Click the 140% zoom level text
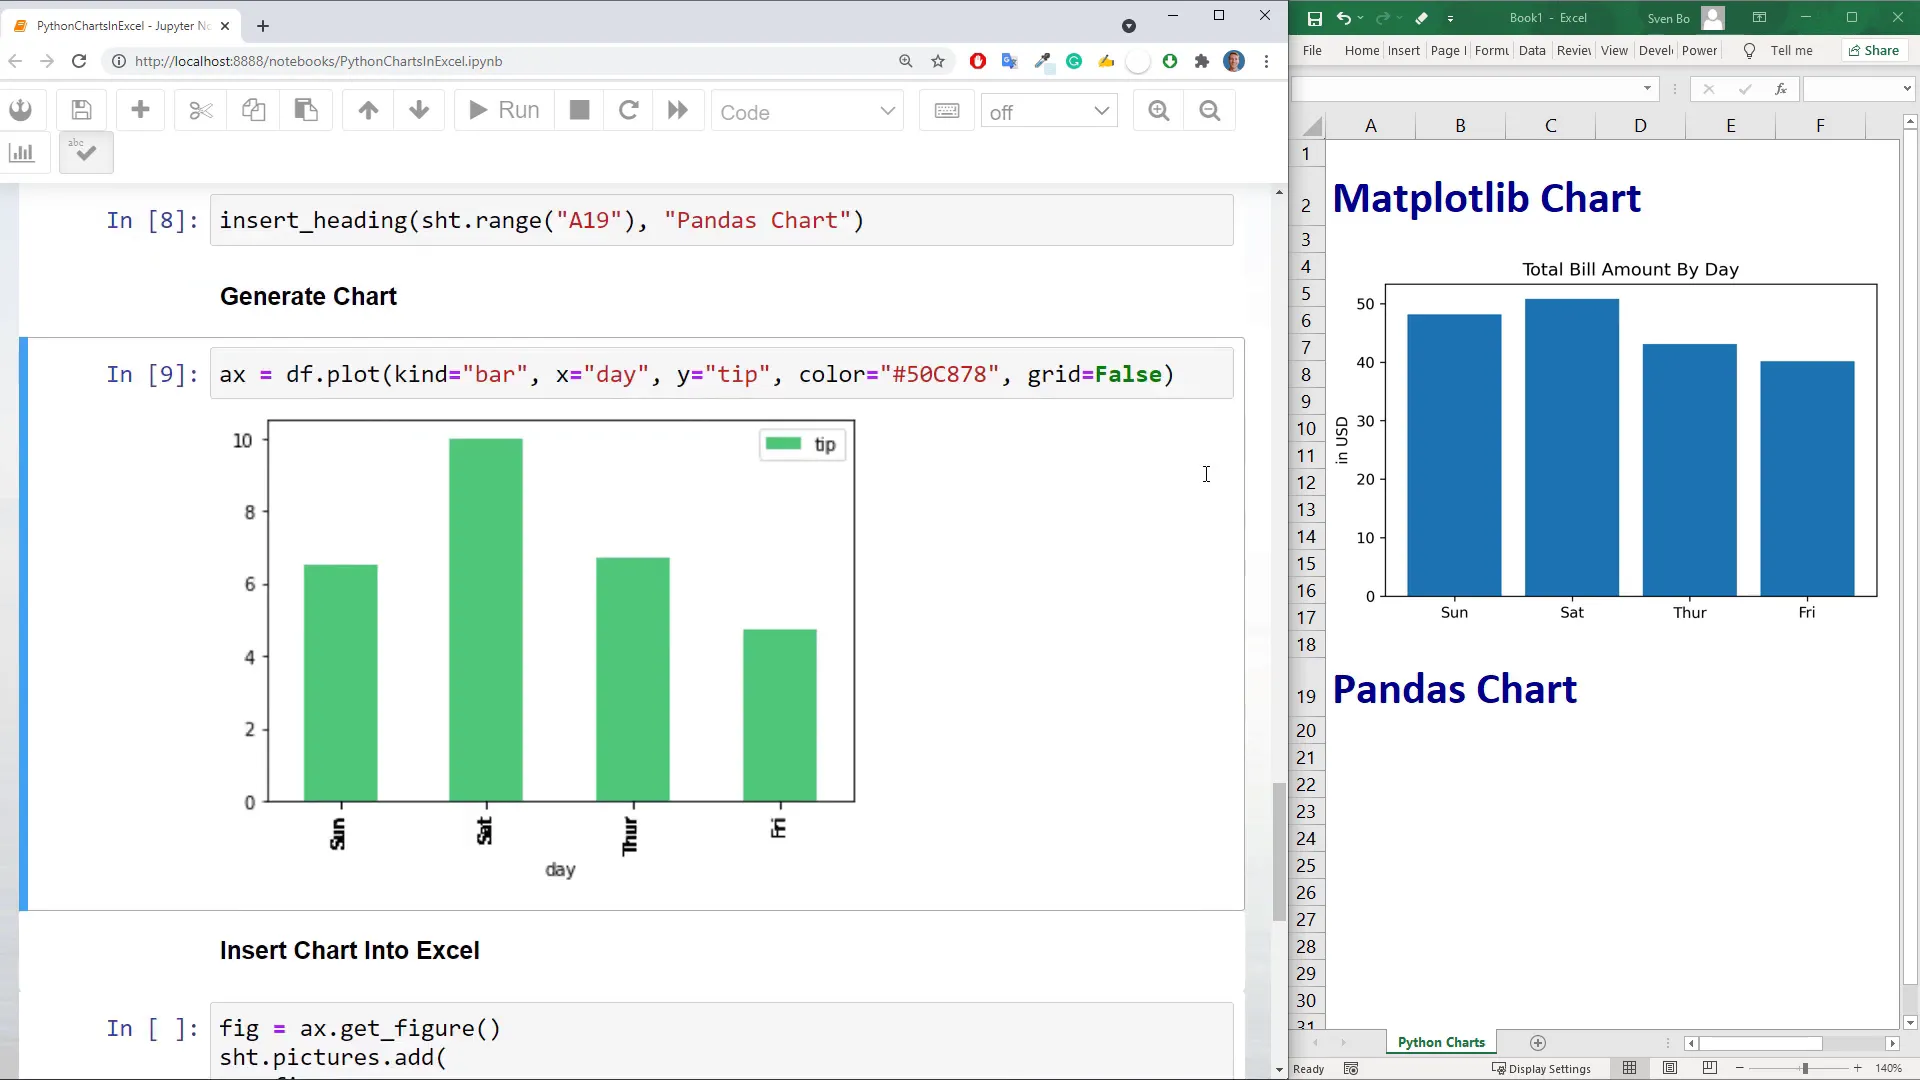The width and height of the screenshot is (1920, 1080). coord(1888,1068)
